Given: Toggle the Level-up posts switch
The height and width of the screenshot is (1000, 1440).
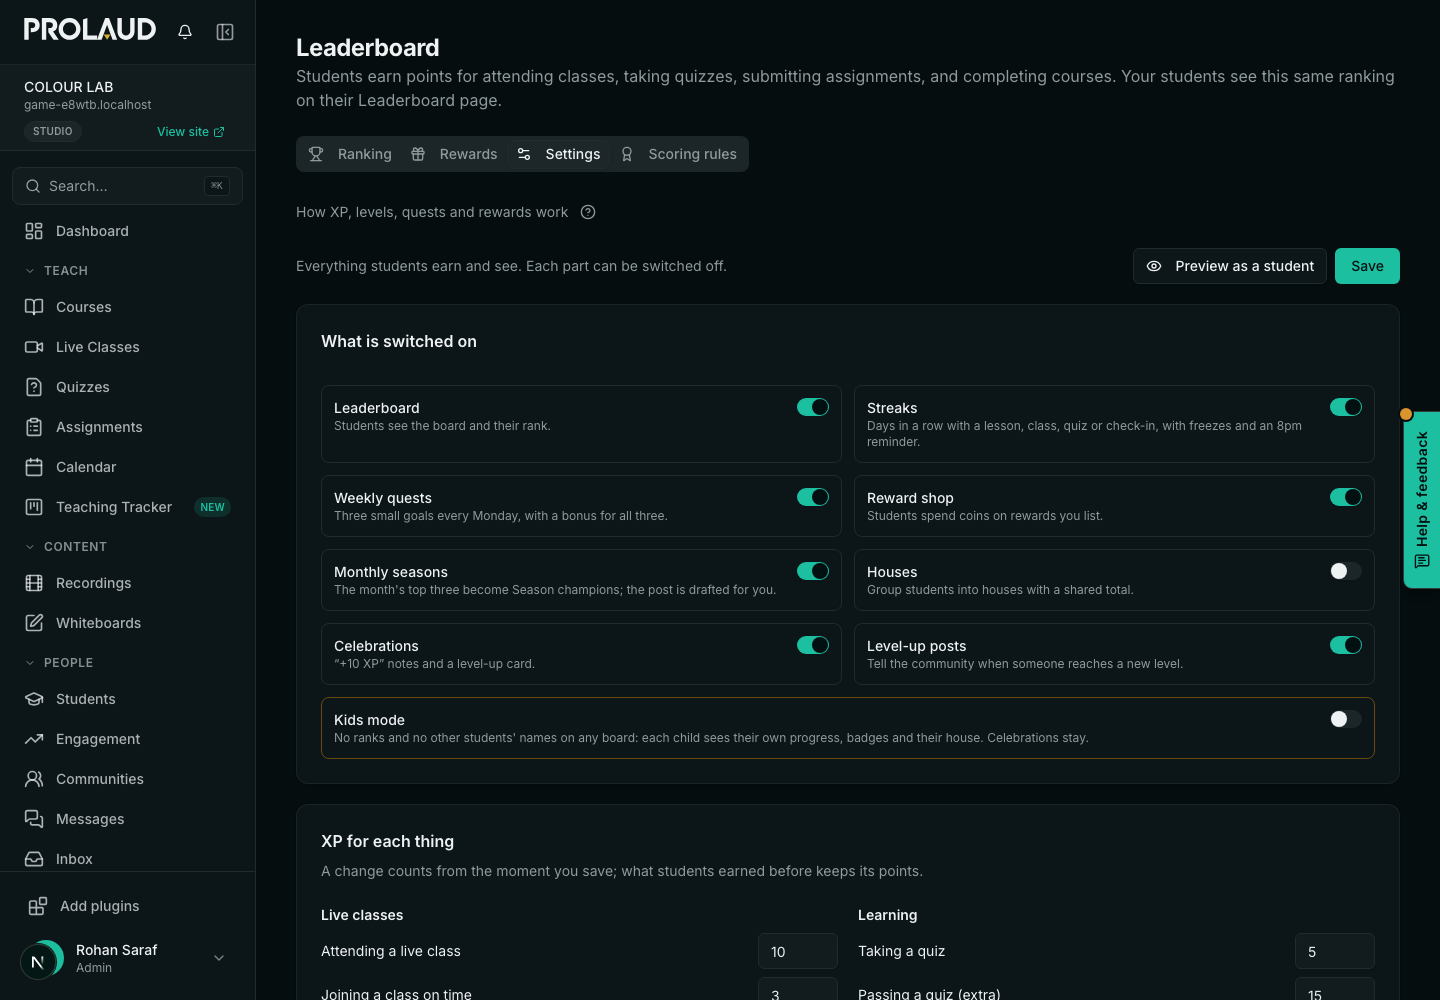Looking at the screenshot, I should coord(1346,645).
